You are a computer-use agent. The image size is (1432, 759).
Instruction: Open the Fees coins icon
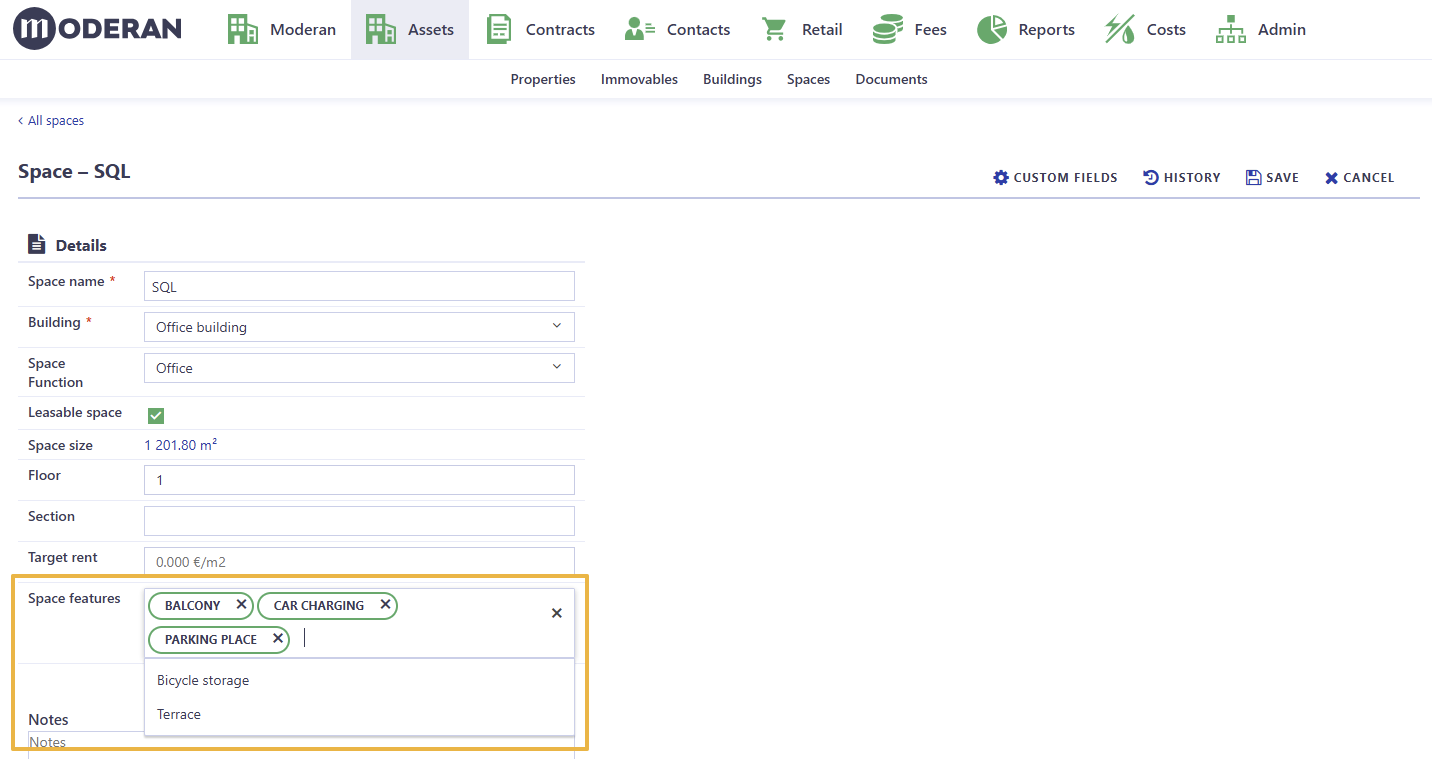coord(887,29)
